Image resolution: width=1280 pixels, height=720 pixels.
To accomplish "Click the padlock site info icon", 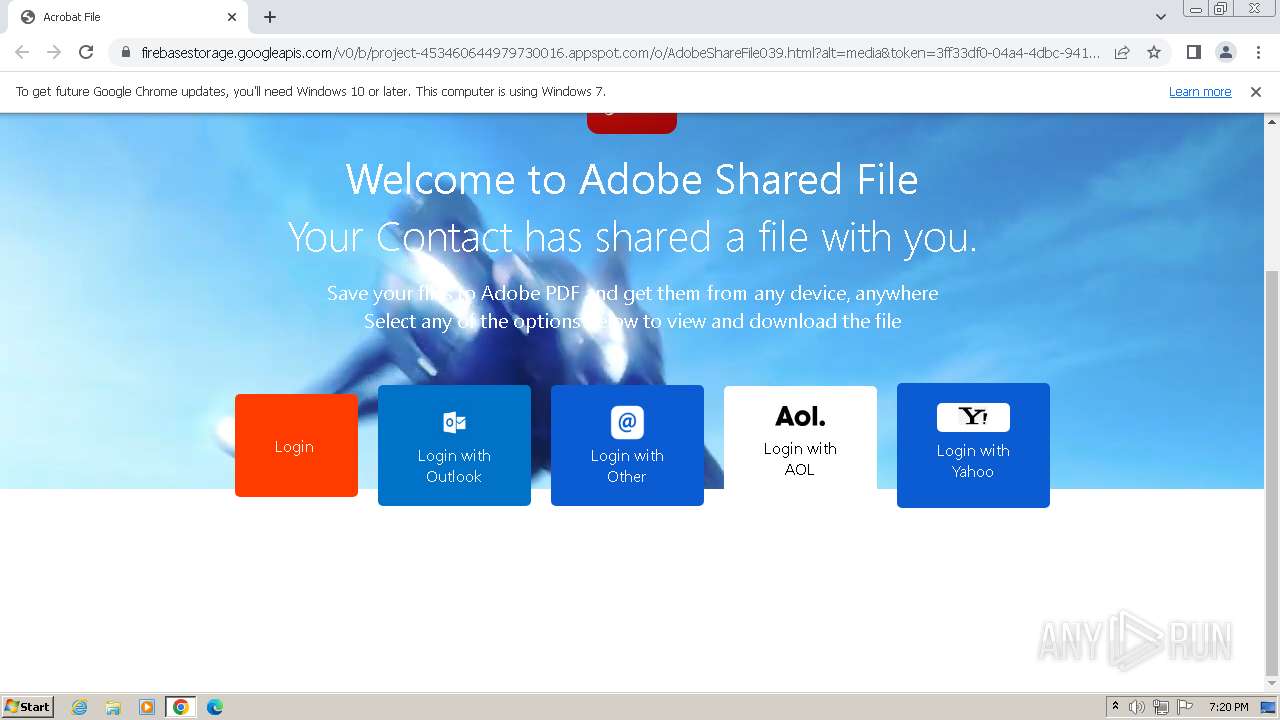I will coord(125,53).
